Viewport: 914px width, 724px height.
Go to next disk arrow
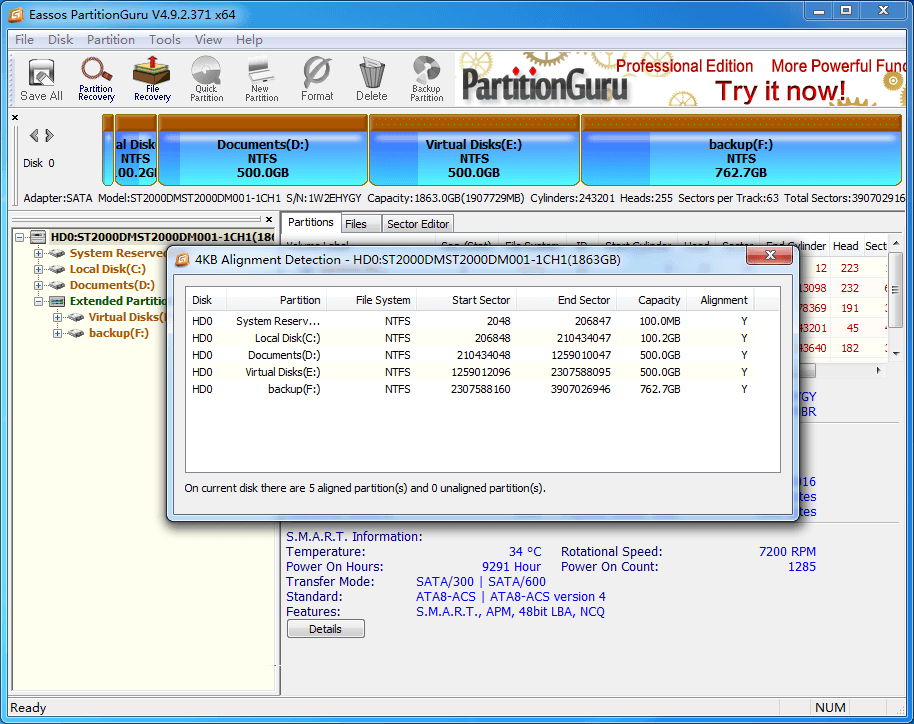point(50,136)
